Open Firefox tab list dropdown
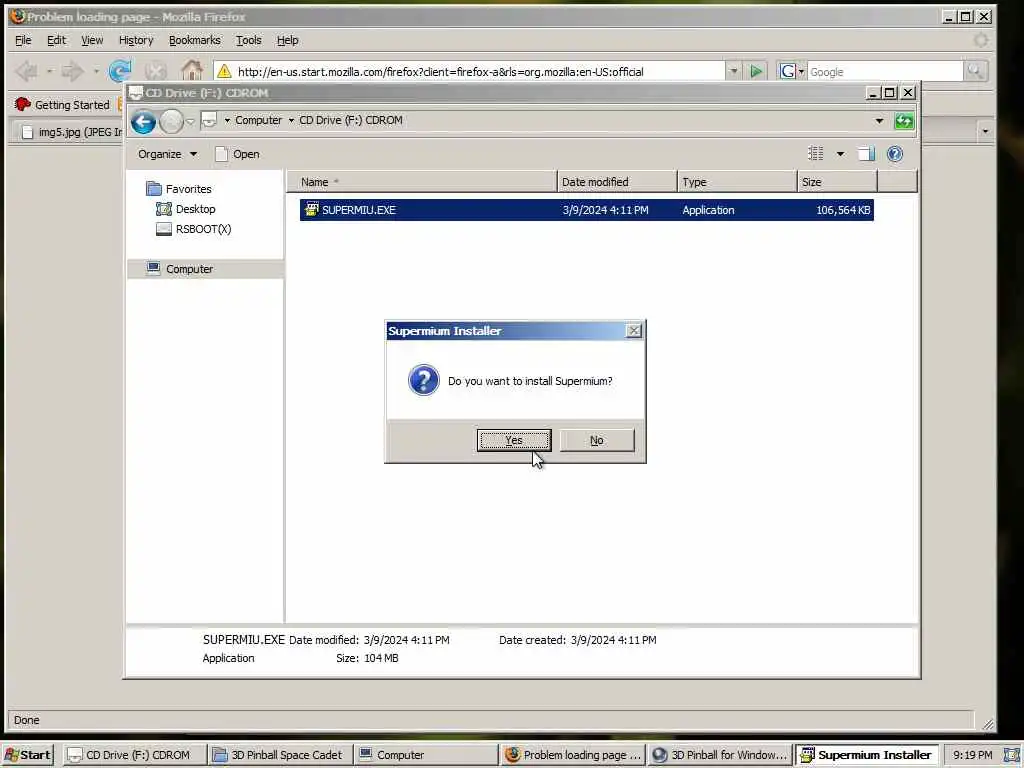1024x768 pixels. pos(985,132)
